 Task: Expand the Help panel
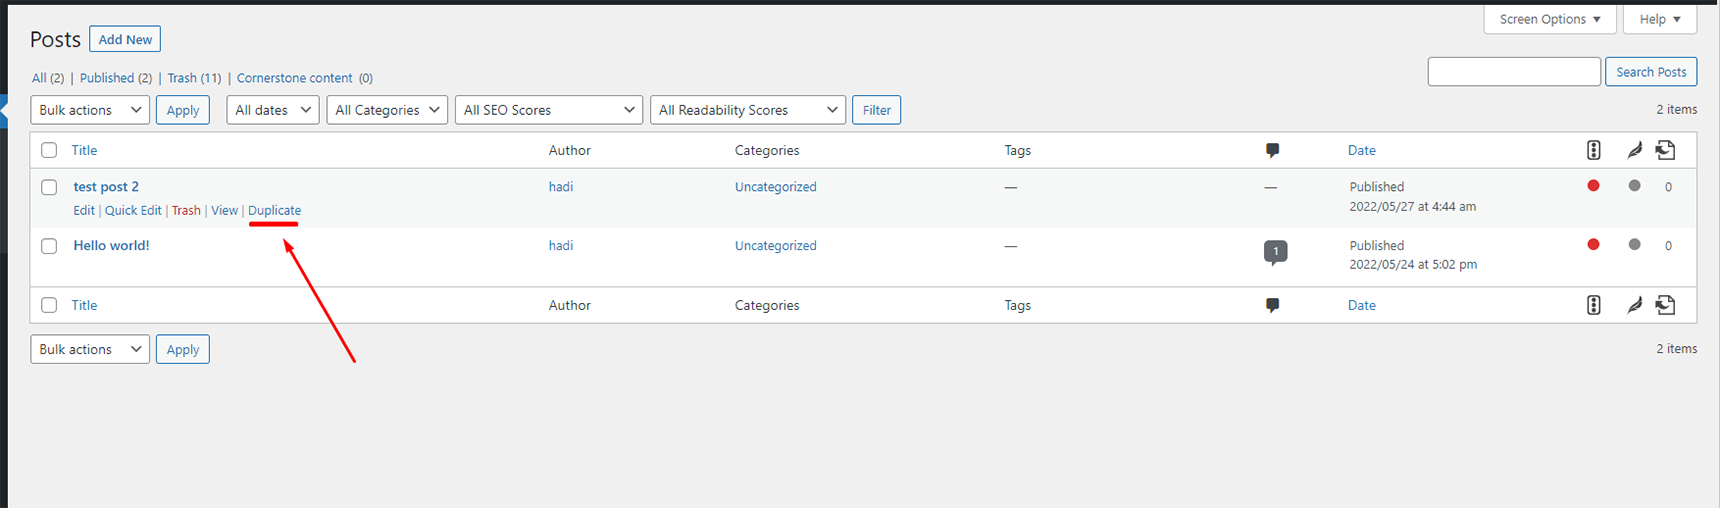point(1660,19)
